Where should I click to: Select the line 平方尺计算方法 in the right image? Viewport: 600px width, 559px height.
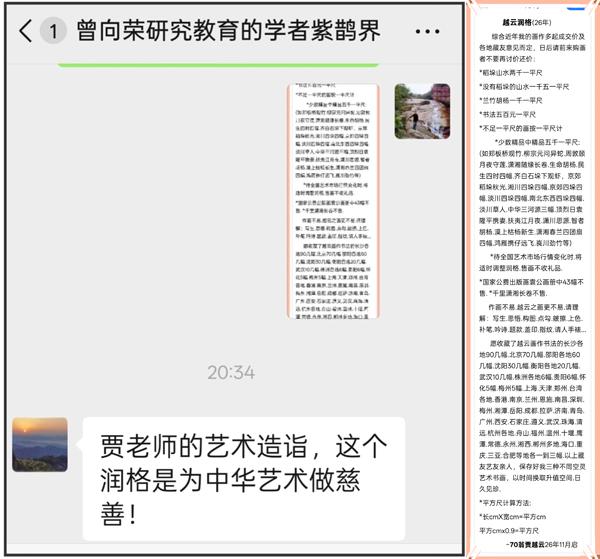pyautogui.click(x=505, y=503)
